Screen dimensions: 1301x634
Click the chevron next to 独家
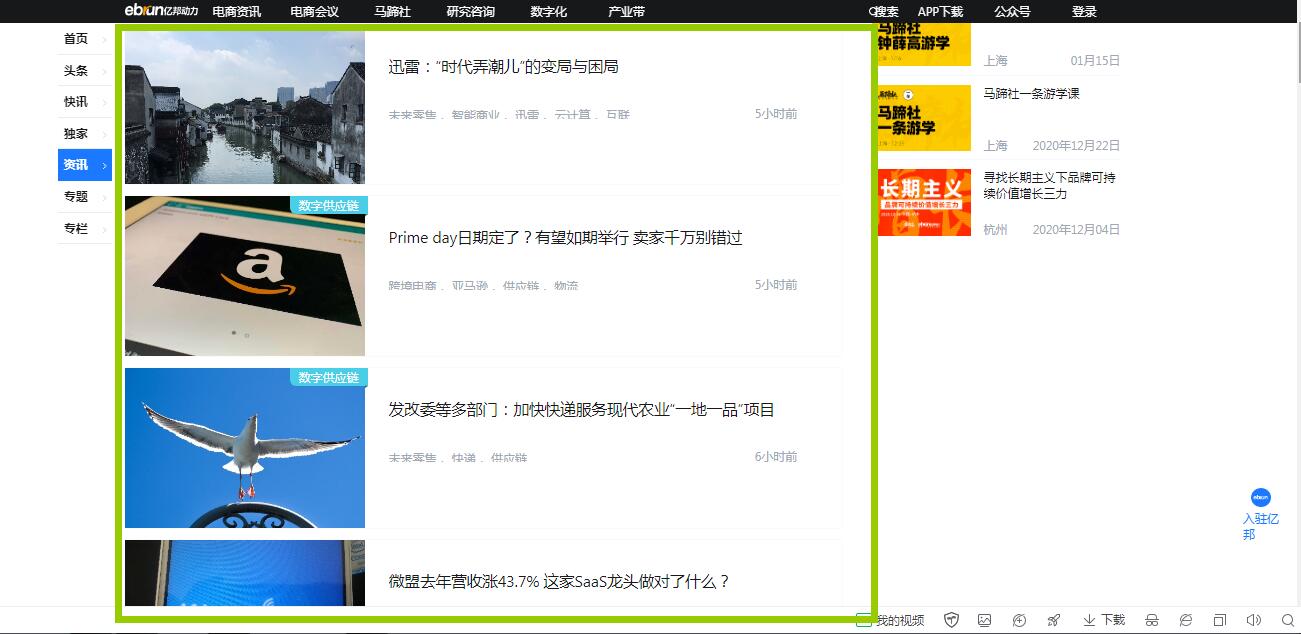104,135
